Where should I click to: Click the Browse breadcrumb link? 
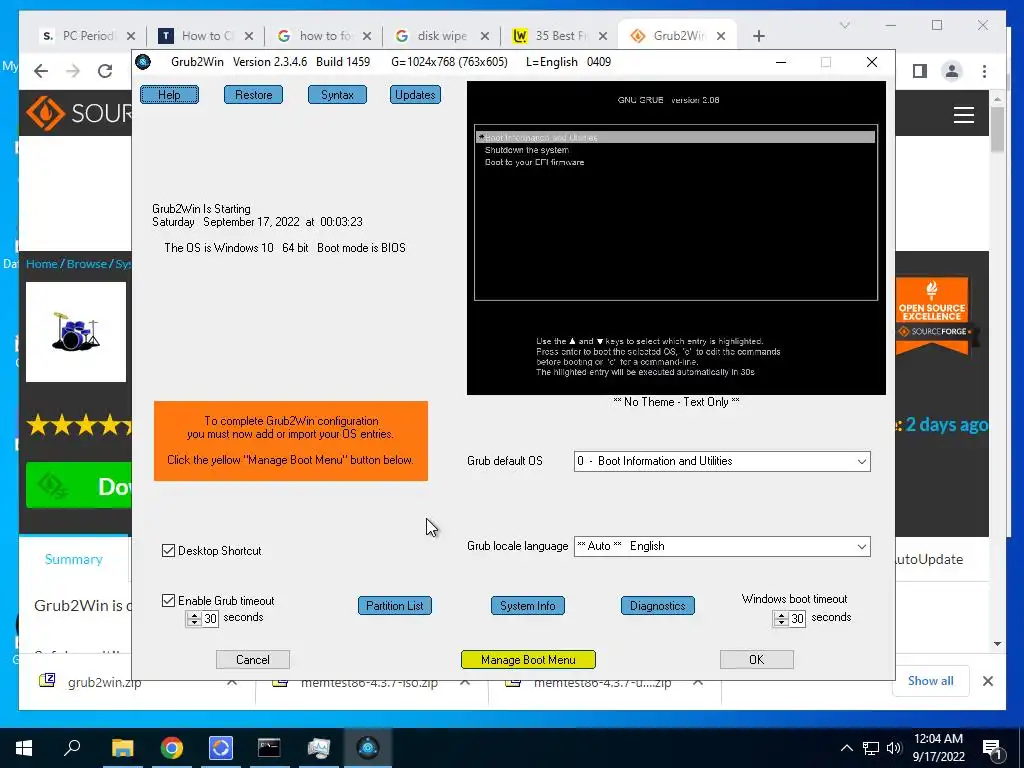[86, 264]
